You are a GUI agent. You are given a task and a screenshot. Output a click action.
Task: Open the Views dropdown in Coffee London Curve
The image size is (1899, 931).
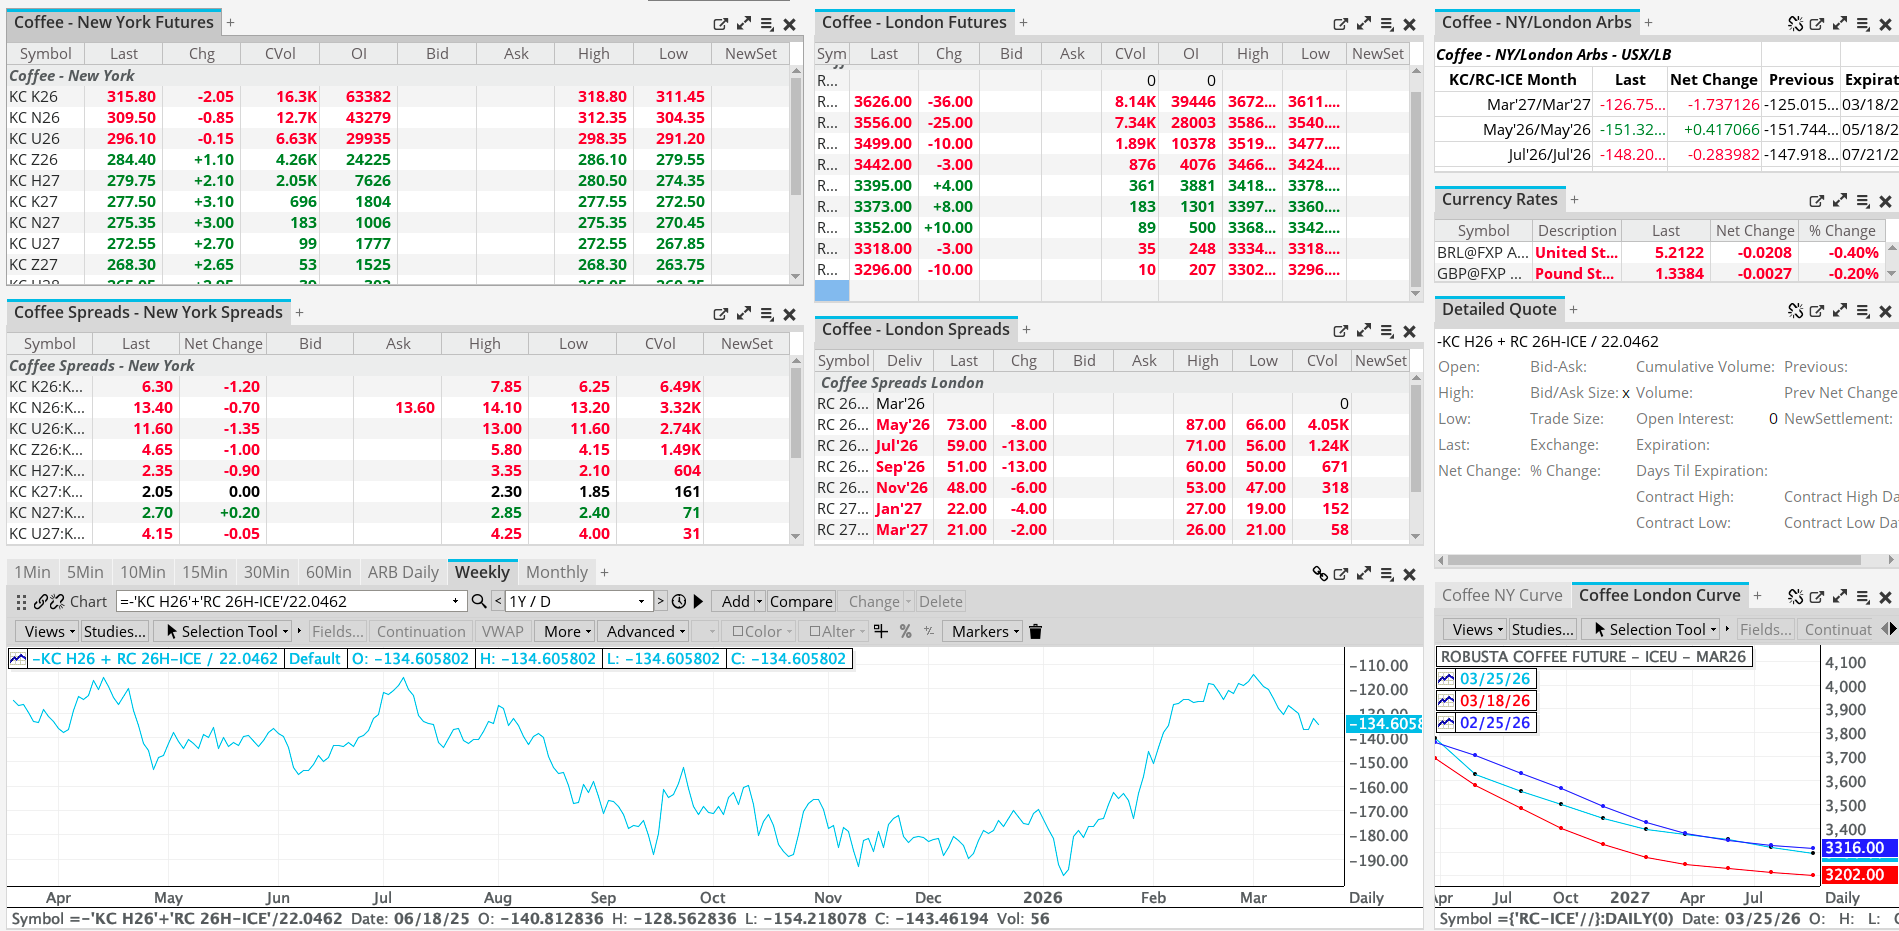click(1477, 629)
